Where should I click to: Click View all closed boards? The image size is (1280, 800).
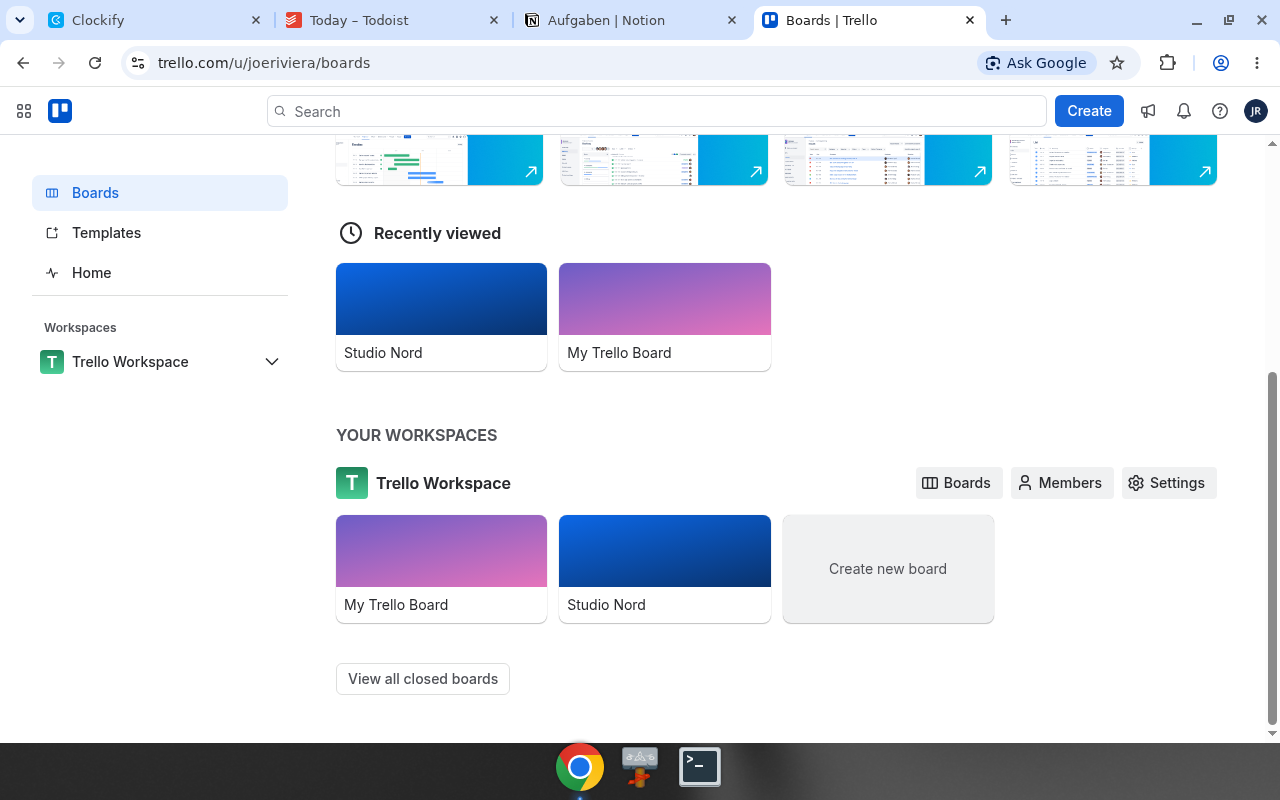[x=423, y=679]
